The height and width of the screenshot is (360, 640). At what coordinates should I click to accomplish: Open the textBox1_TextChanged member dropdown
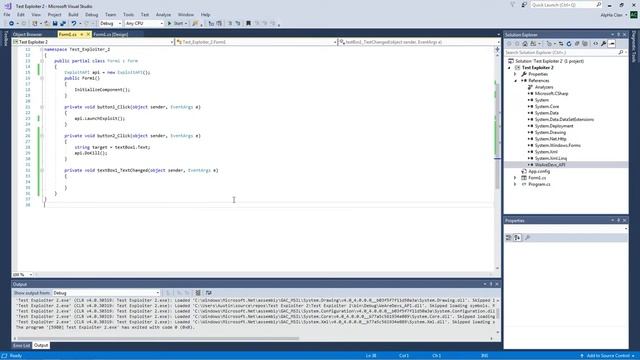click(498, 42)
